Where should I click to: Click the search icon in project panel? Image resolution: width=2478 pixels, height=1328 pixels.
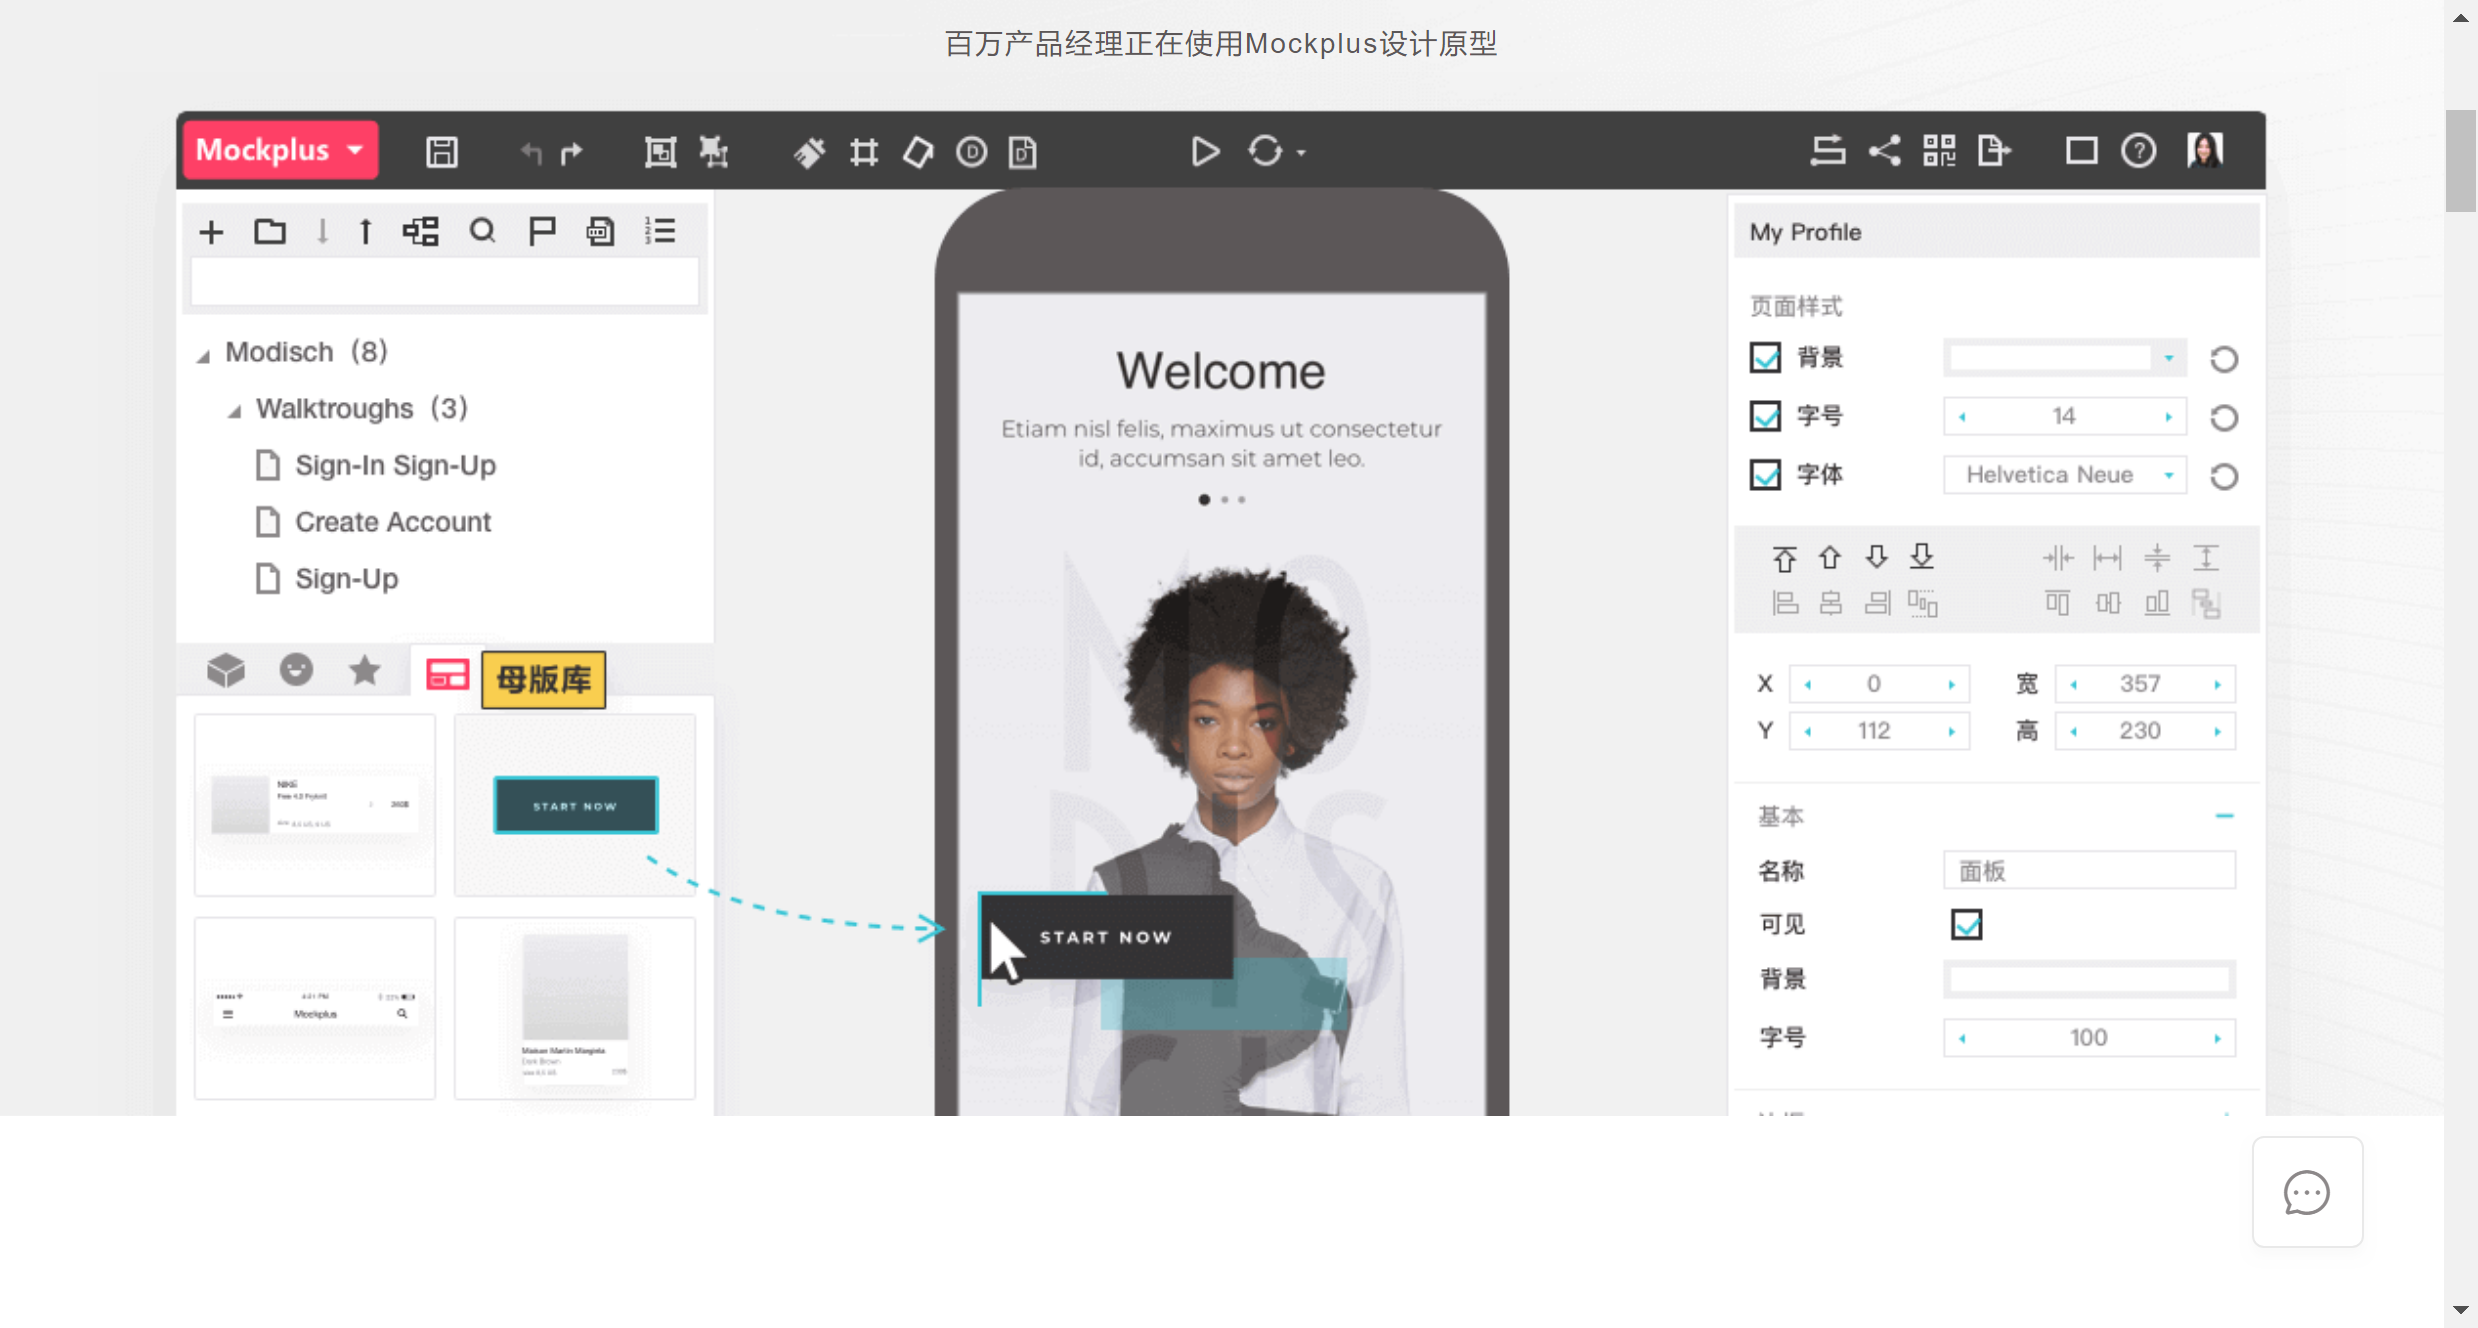(482, 232)
